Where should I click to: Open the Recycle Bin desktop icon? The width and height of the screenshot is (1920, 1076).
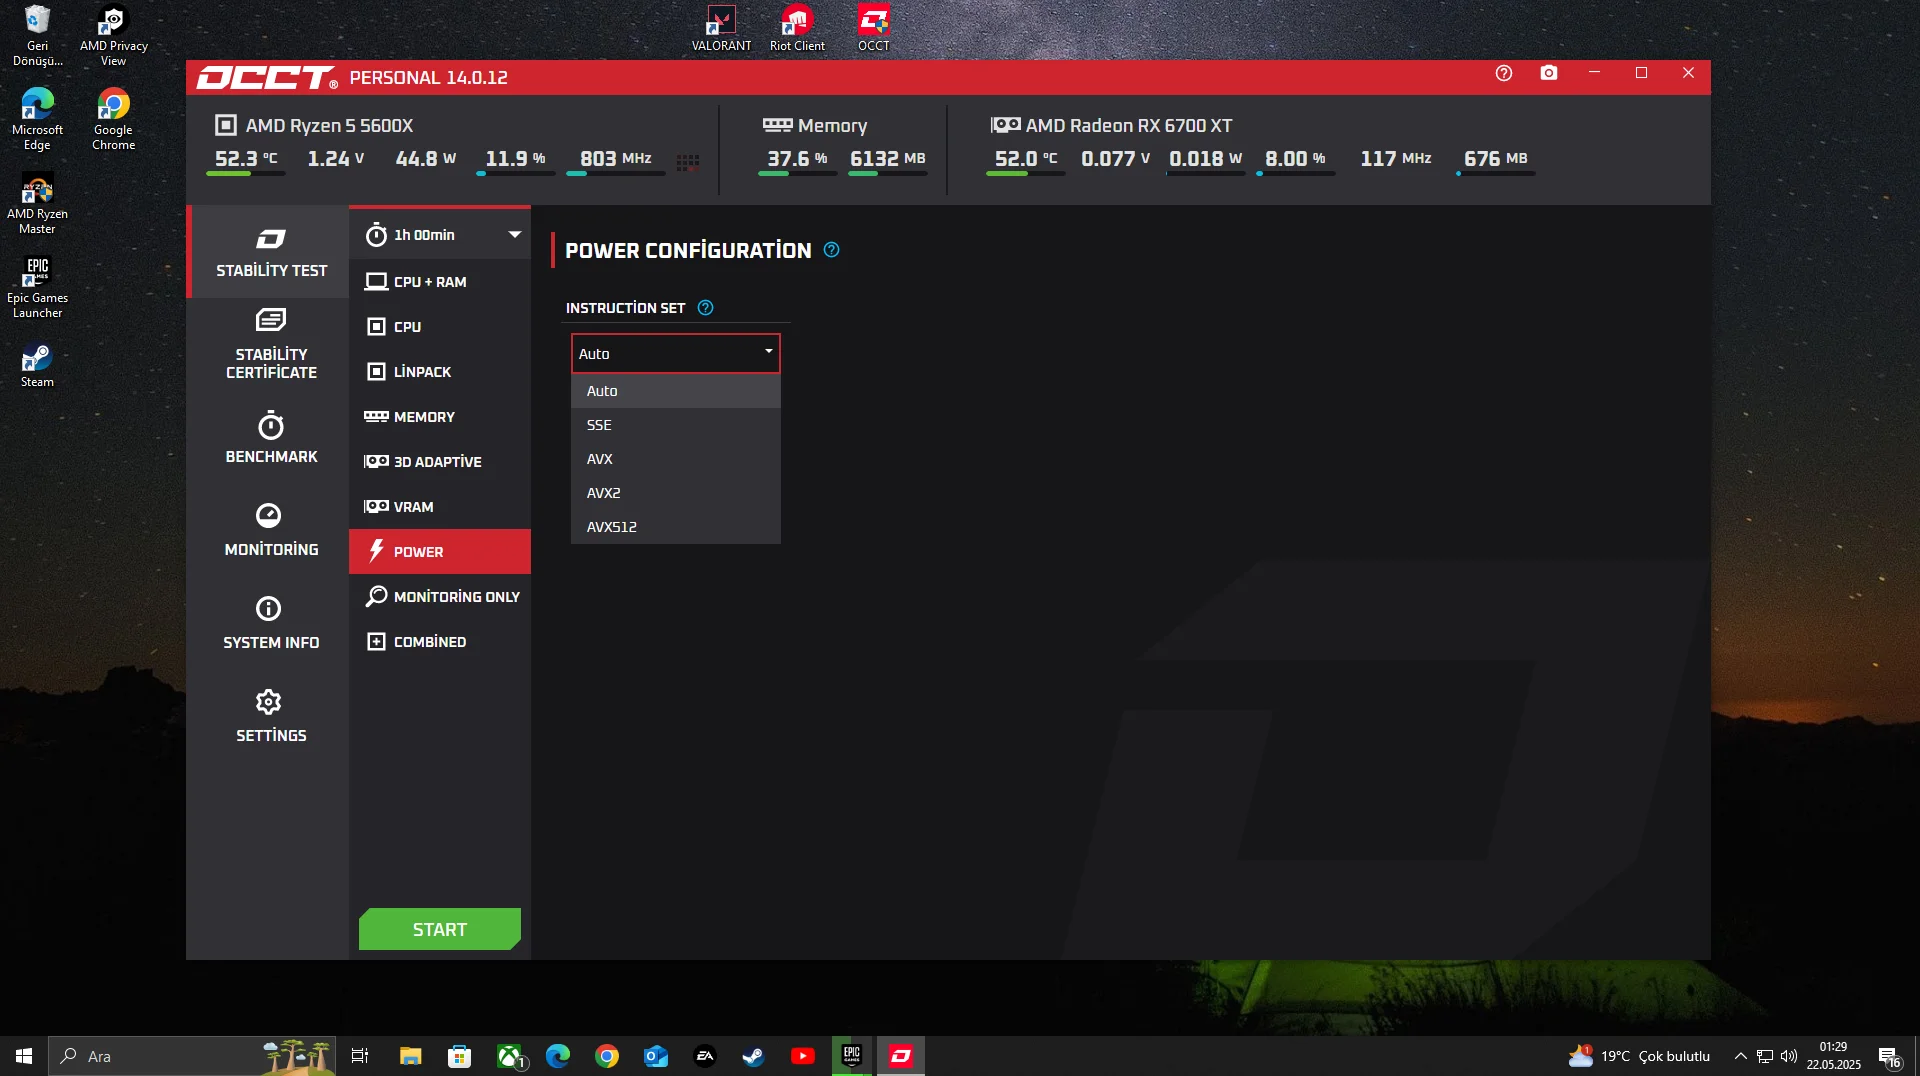click(37, 36)
